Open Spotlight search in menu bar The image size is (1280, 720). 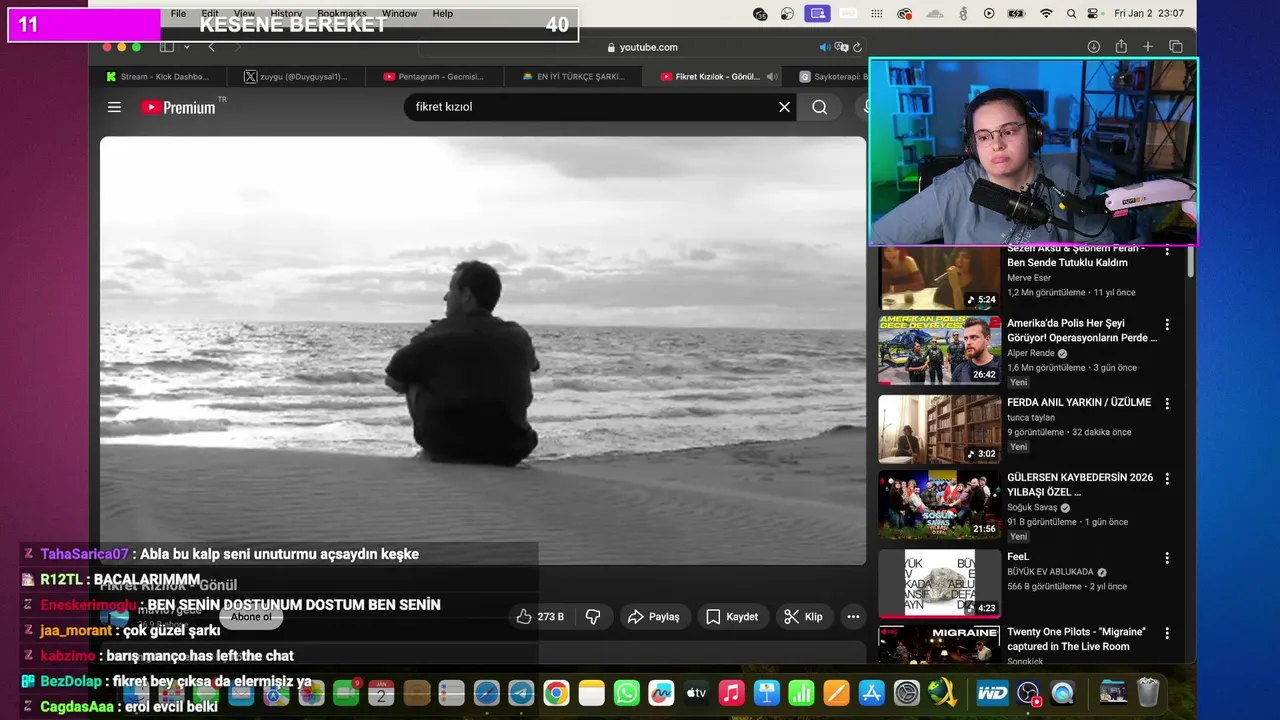click(x=1071, y=14)
